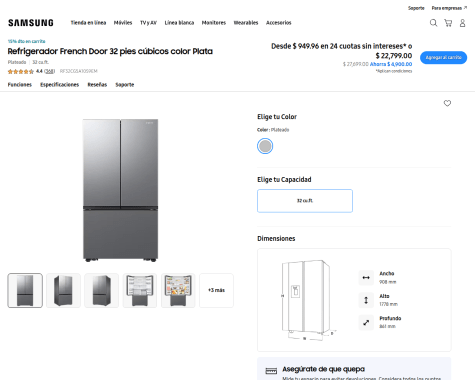Go to the product Soporte tab
This screenshot has height=380, width=475.
125,85
